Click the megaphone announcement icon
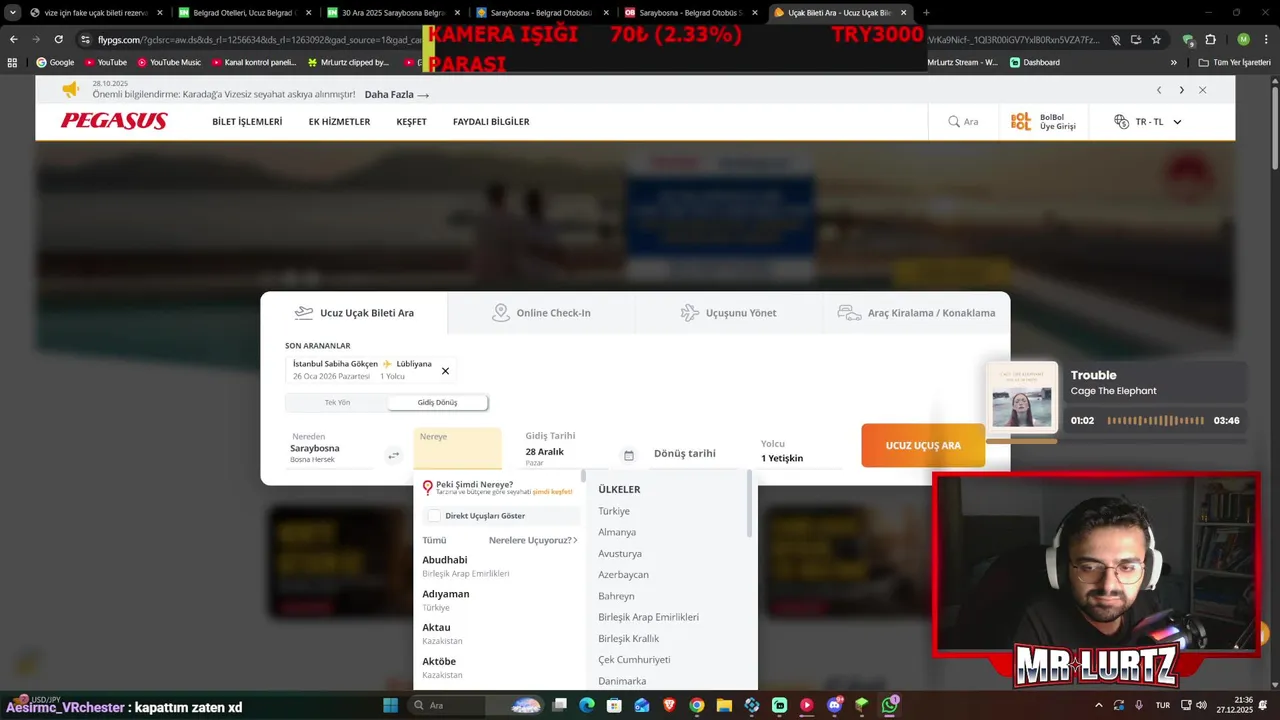 click(70, 91)
